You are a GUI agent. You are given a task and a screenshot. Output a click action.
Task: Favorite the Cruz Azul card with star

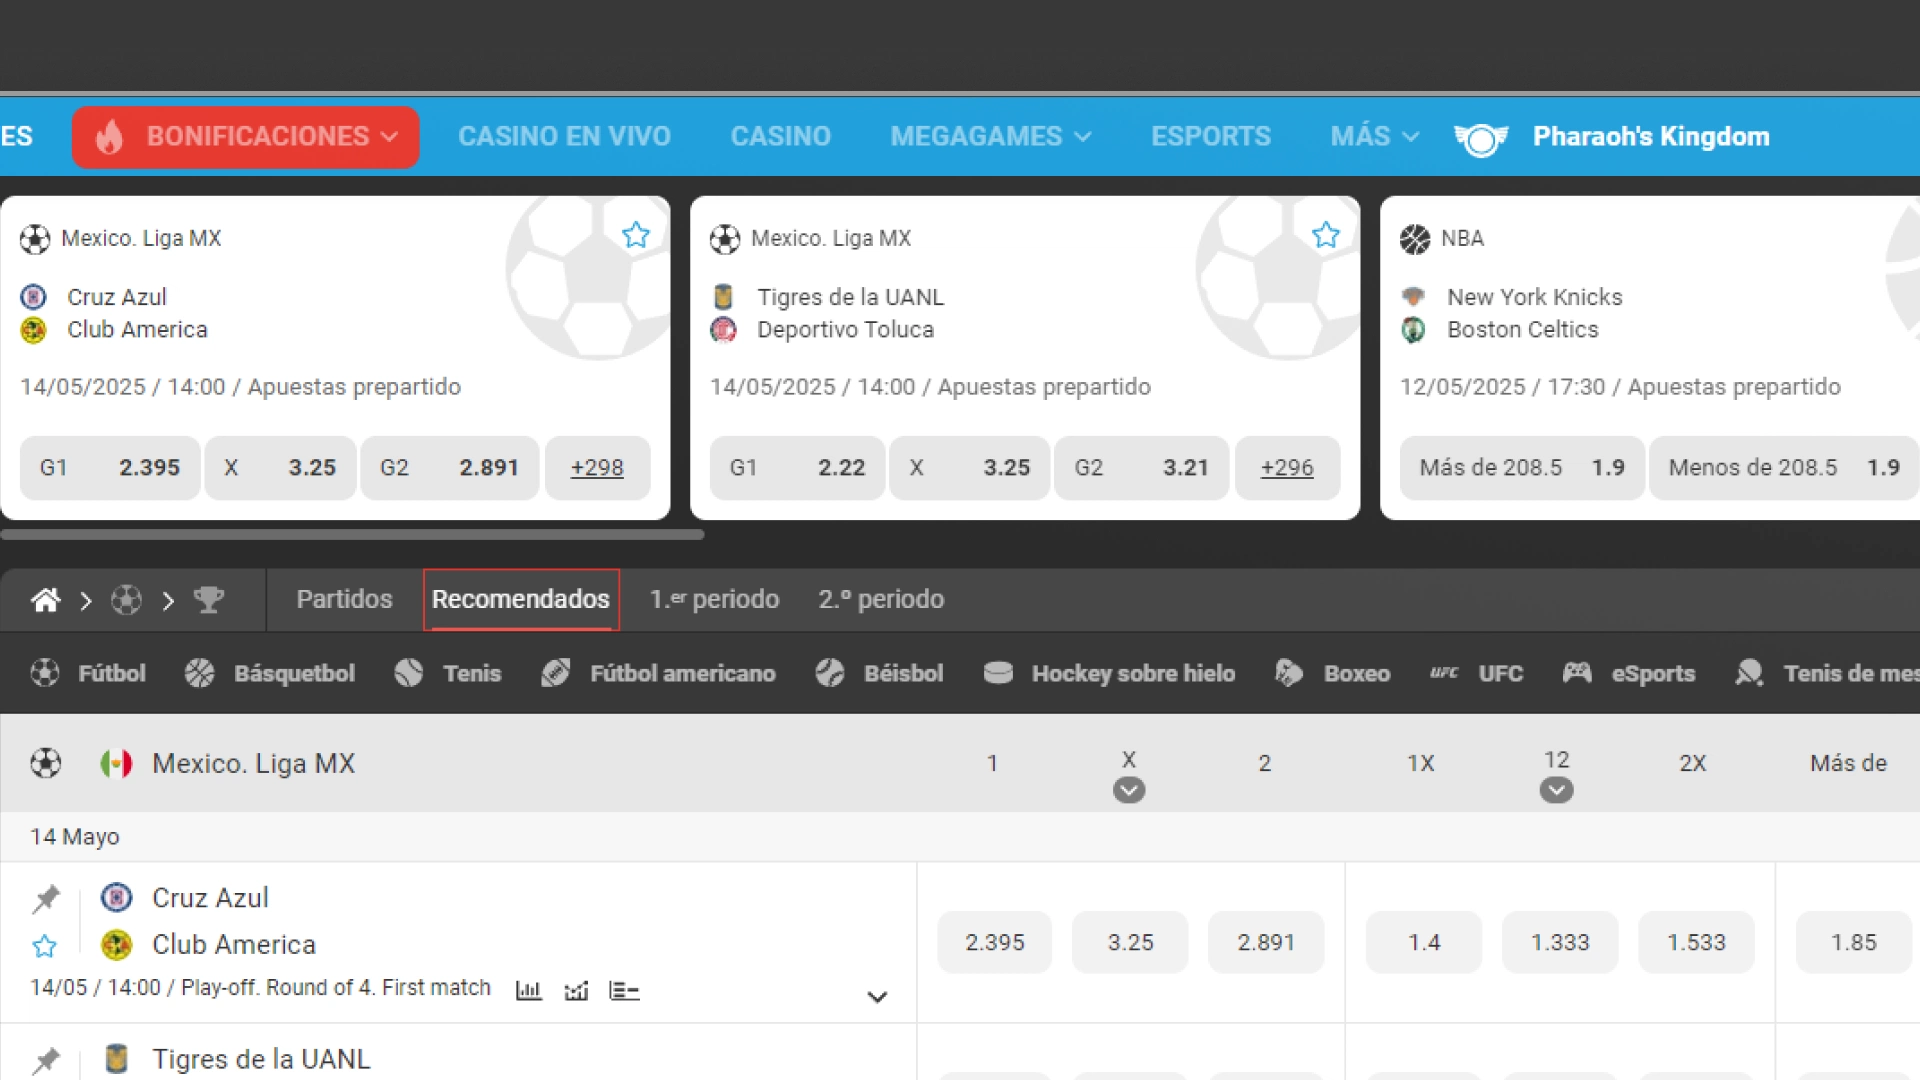coord(636,235)
